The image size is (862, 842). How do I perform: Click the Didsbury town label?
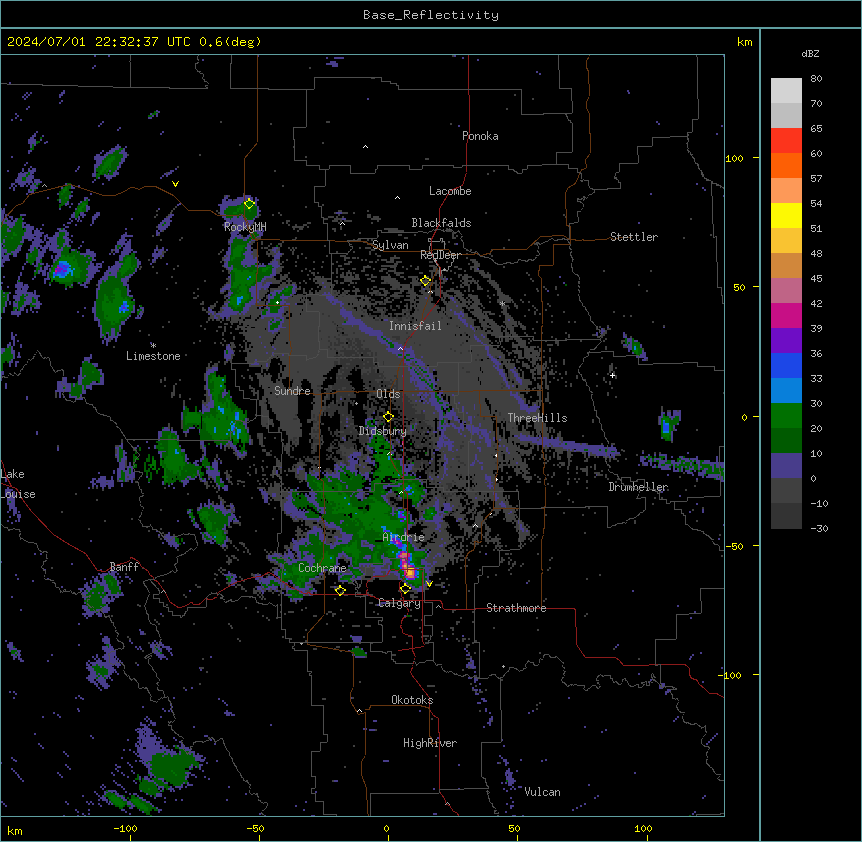[383, 431]
